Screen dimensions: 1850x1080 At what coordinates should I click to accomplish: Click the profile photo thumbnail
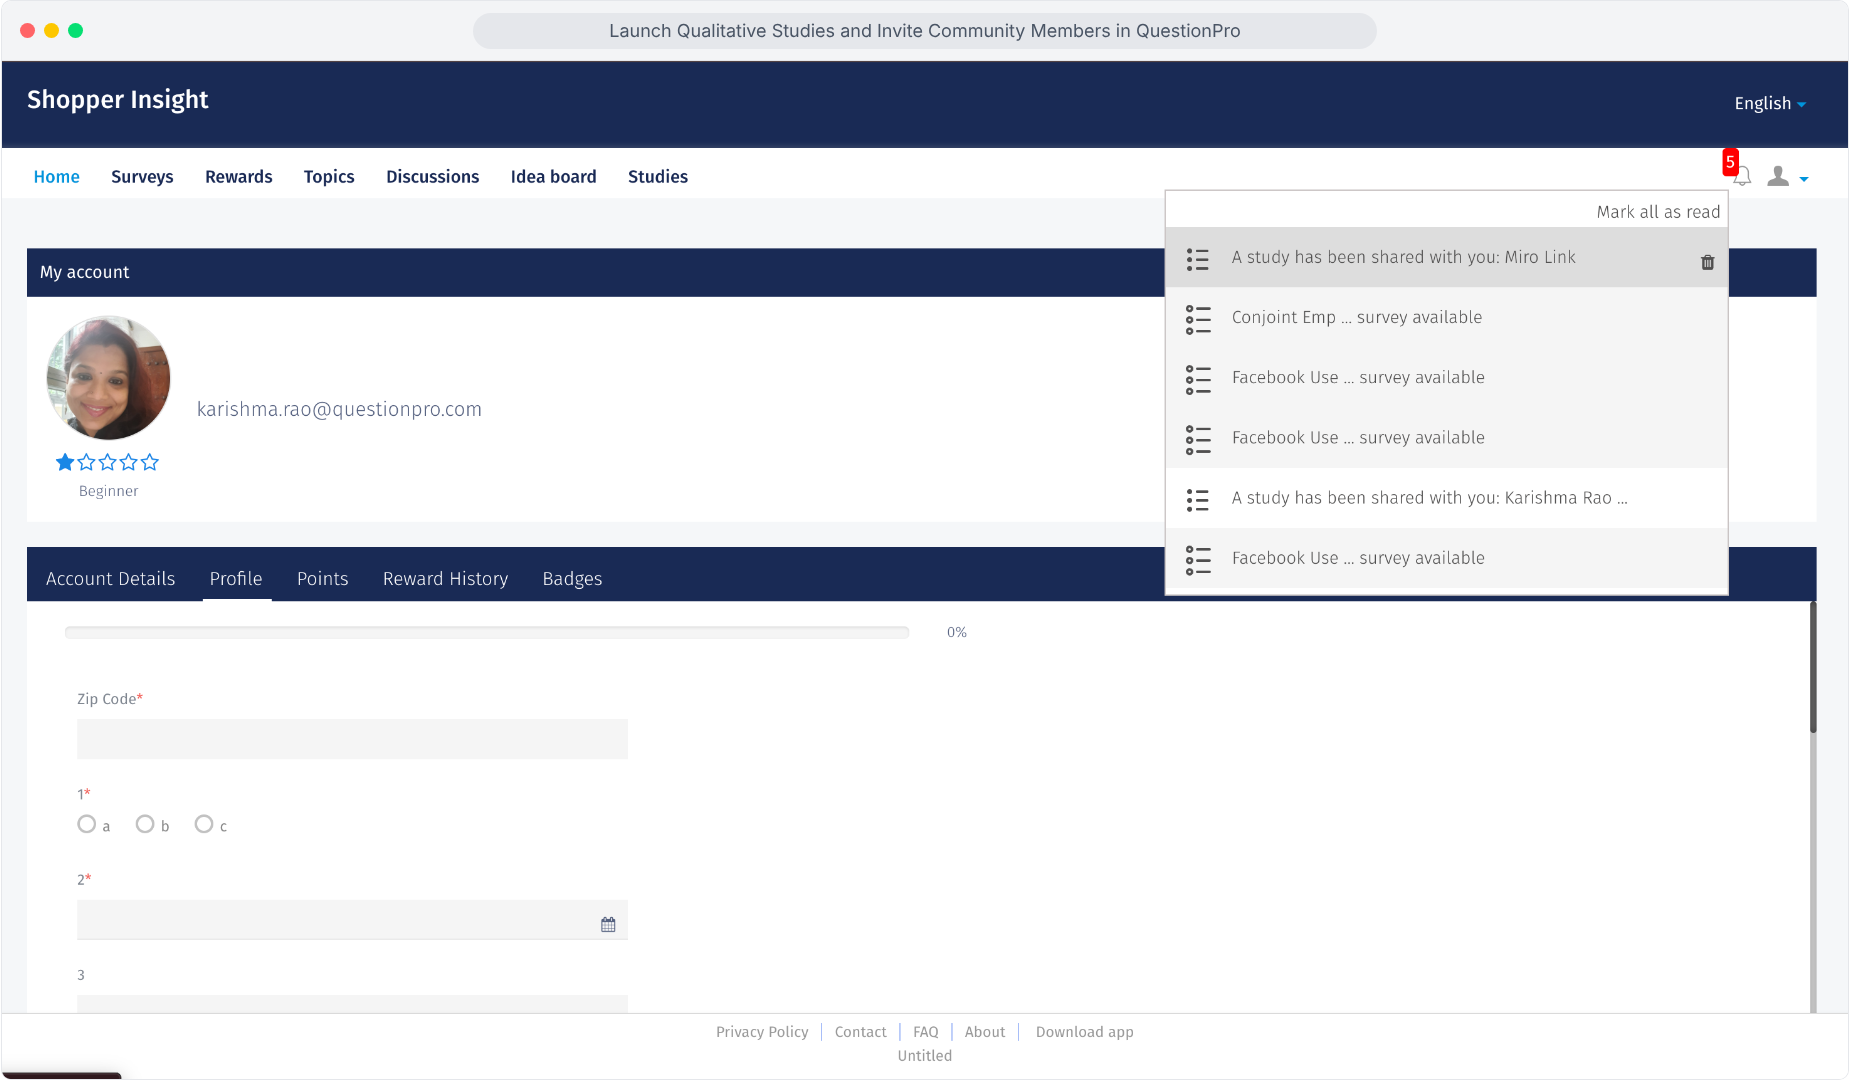[108, 378]
